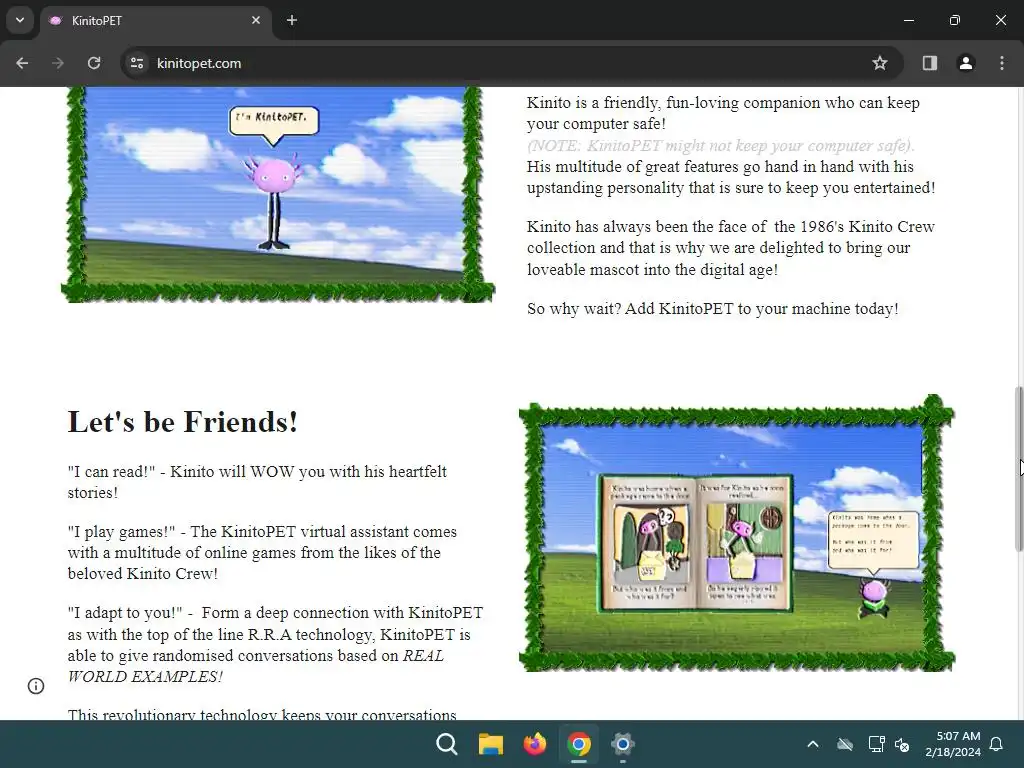Image resolution: width=1024 pixels, height=768 pixels.
Task: Open the Chrome side panel
Action: (x=930, y=63)
